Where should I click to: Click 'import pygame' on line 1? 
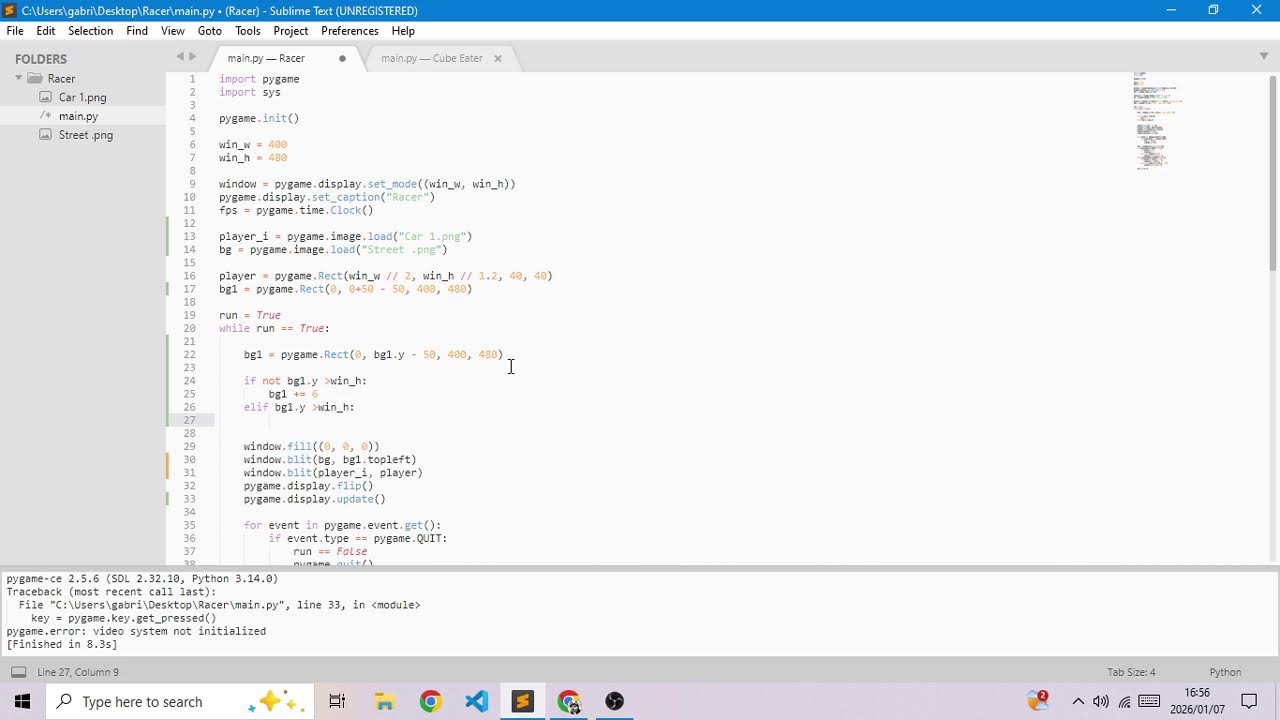[259, 79]
